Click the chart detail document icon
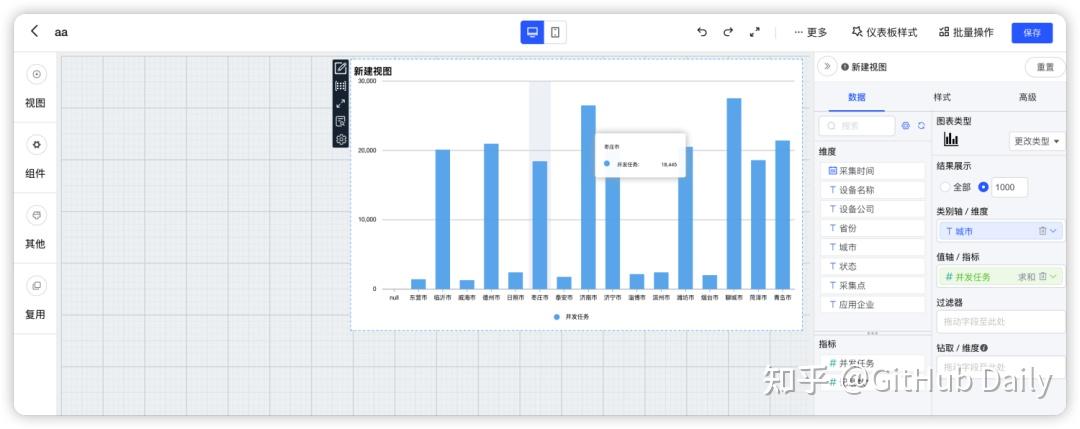The height and width of the screenshot is (429, 1080). [x=340, y=122]
